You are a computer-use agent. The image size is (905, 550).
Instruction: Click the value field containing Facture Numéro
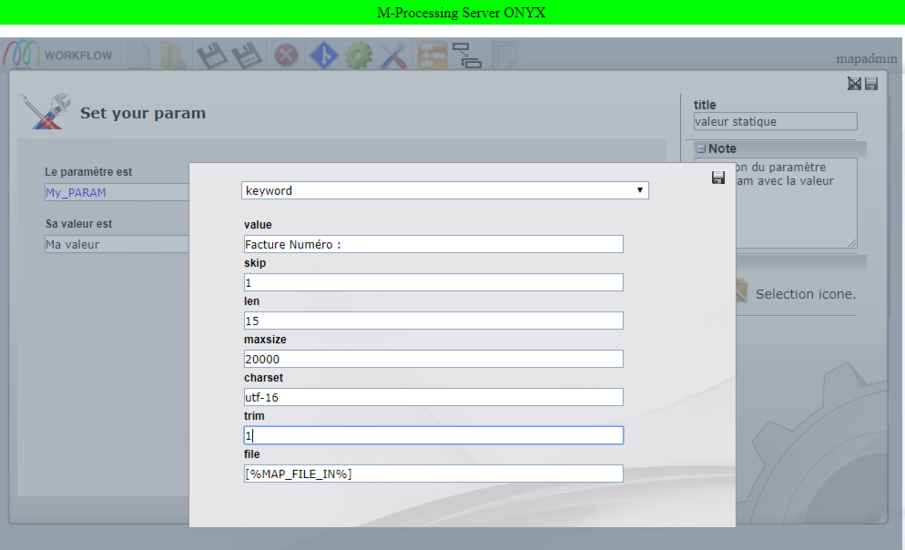pos(433,244)
